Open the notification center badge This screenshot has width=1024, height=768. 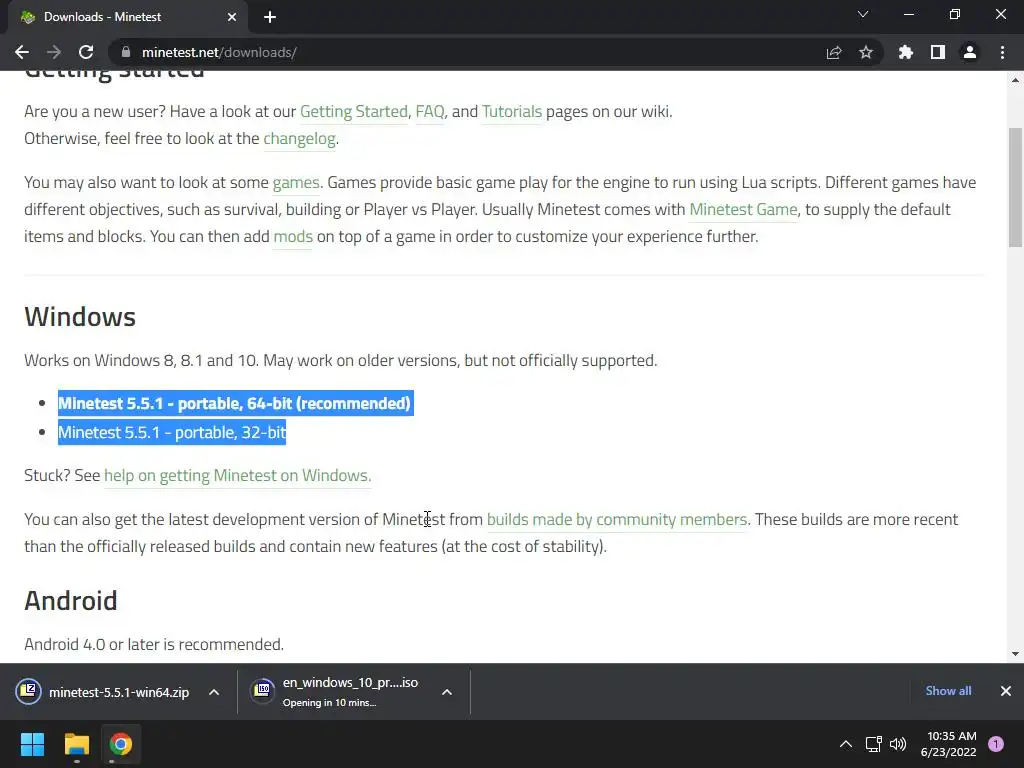(x=996, y=744)
